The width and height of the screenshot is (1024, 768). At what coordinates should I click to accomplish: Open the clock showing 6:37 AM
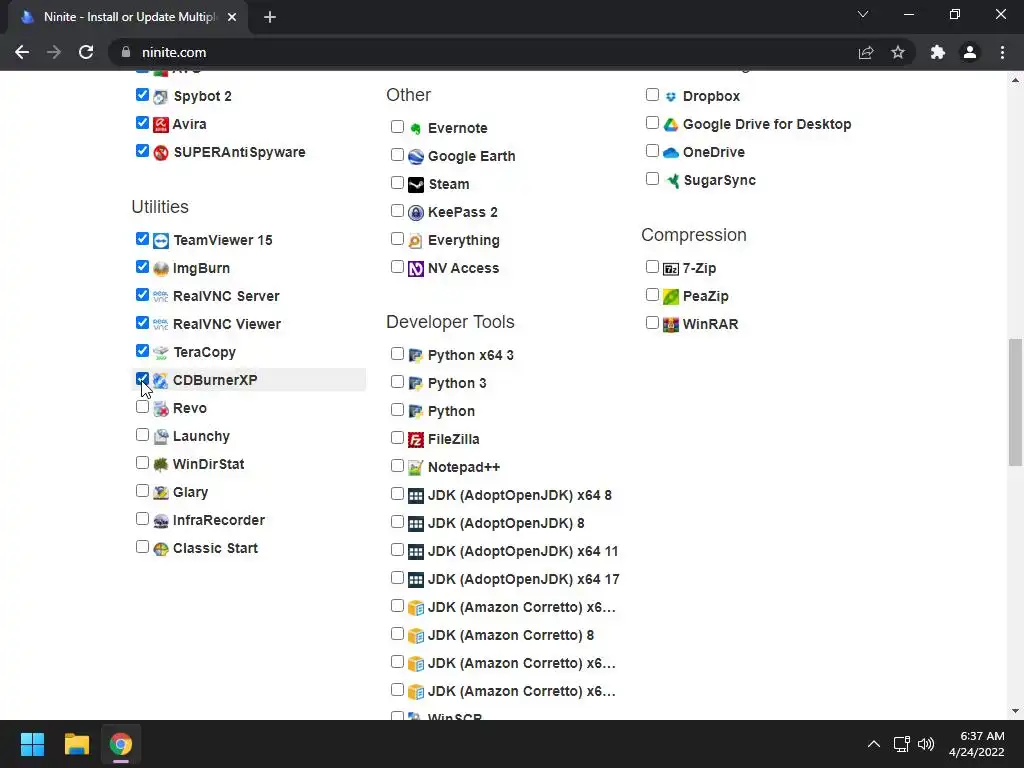pyautogui.click(x=977, y=744)
